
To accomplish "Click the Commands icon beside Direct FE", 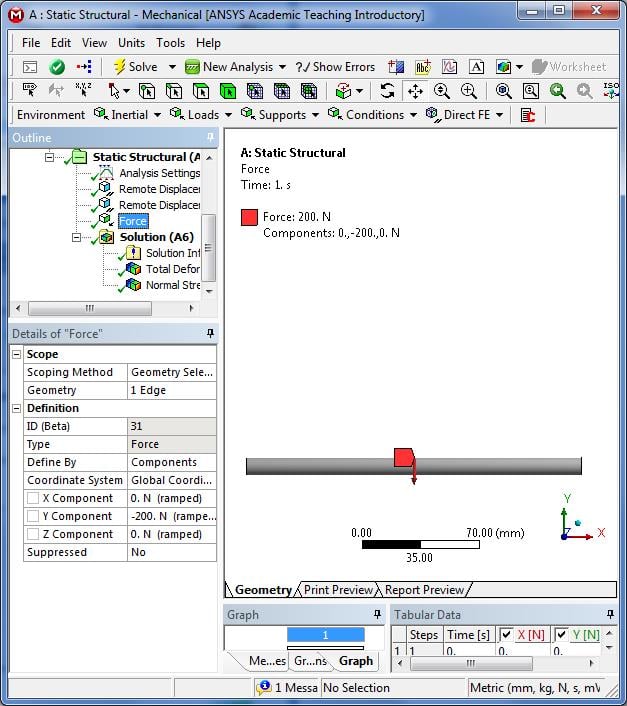I will click(x=528, y=115).
